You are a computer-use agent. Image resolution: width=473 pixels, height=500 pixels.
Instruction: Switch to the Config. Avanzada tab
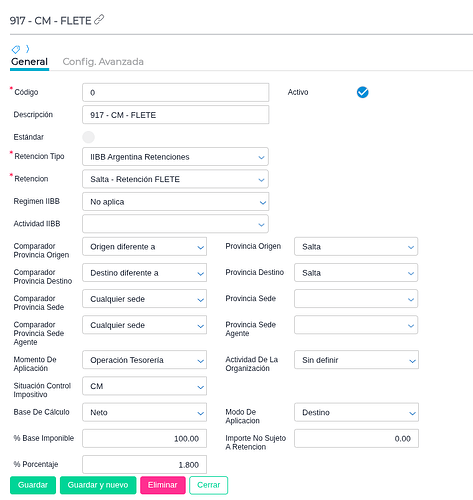(103, 62)
